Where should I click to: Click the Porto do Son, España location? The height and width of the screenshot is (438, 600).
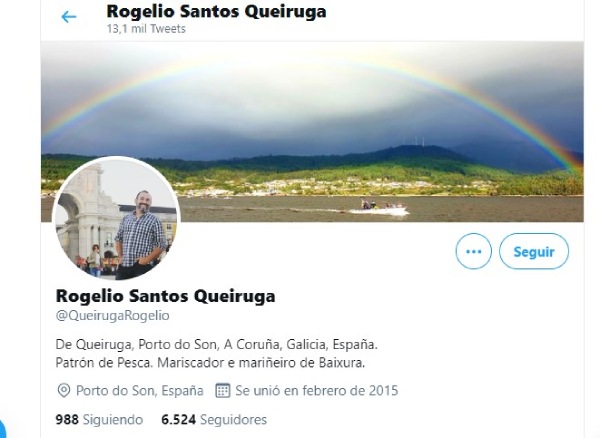[140, 391]
